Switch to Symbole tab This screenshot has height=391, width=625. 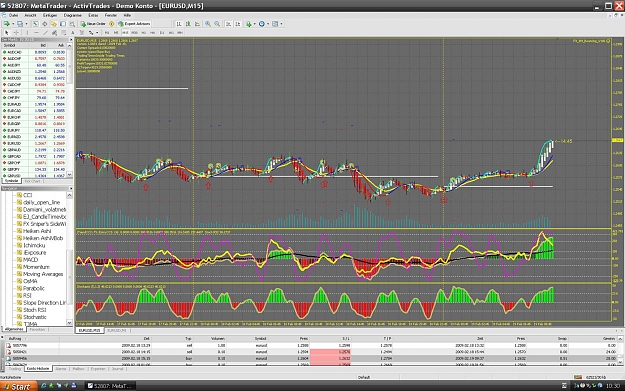click(x=11, y=181)
